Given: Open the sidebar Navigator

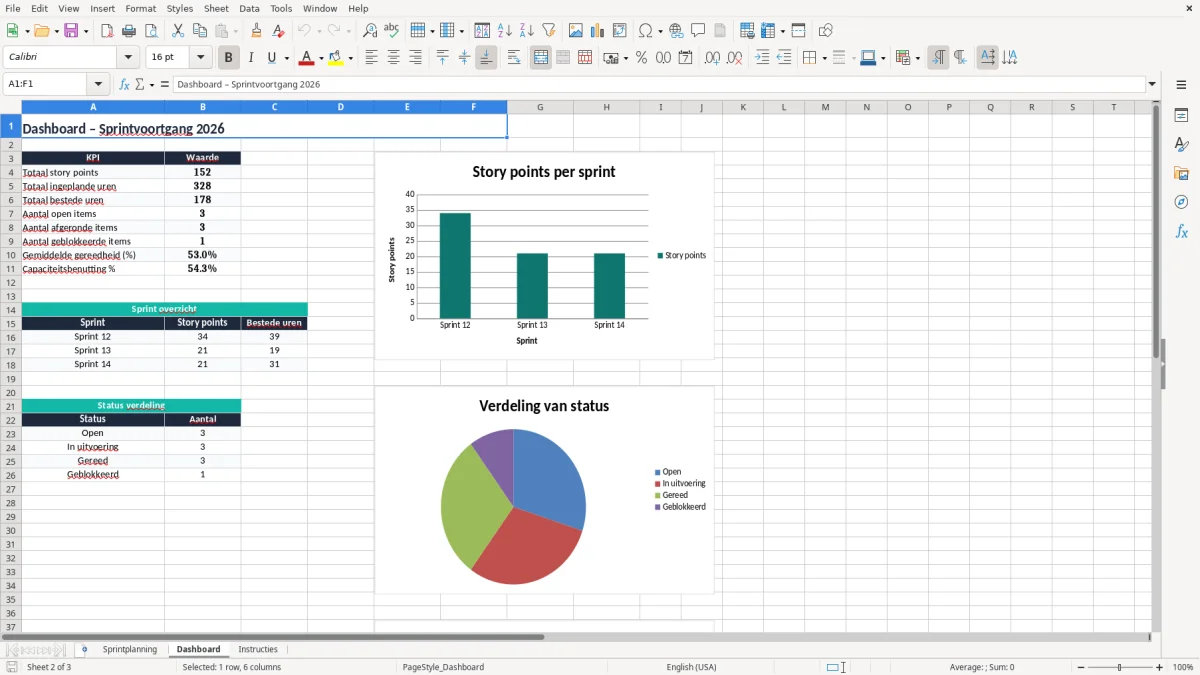Looking at the screenshot, I should [1181, 202].
